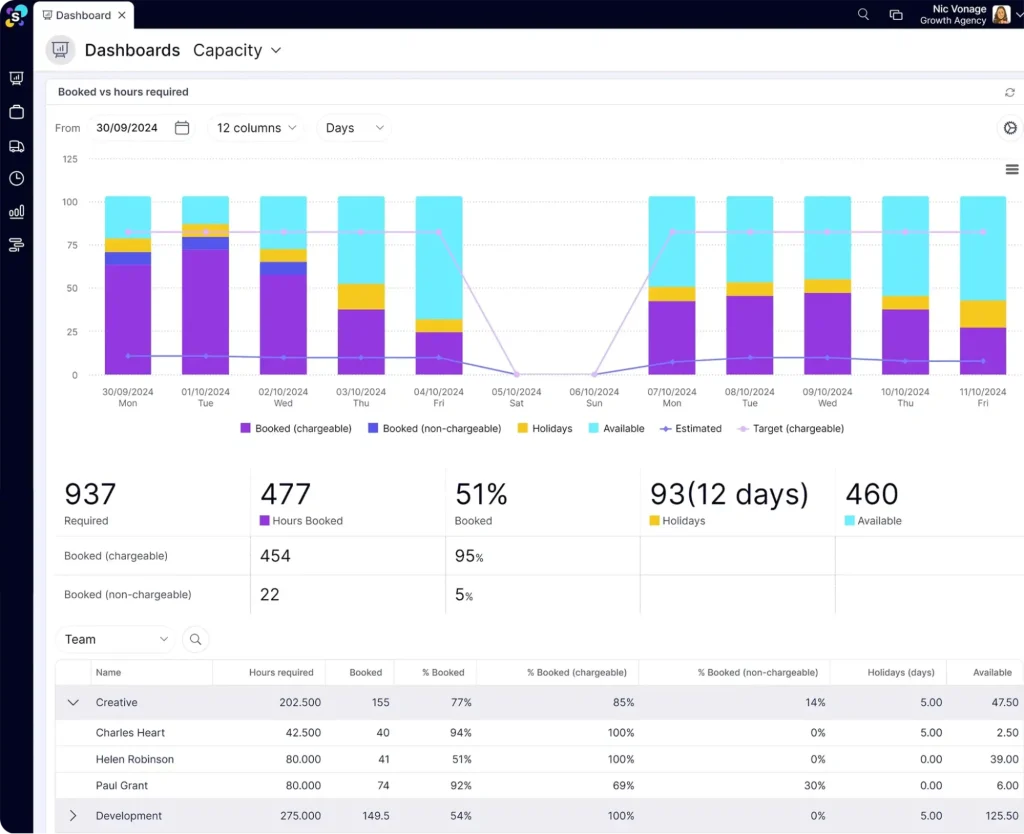The width and height of the screenshot is (1024, 834).
Task: Collapse the Creative team row
Action: point(73,703)
